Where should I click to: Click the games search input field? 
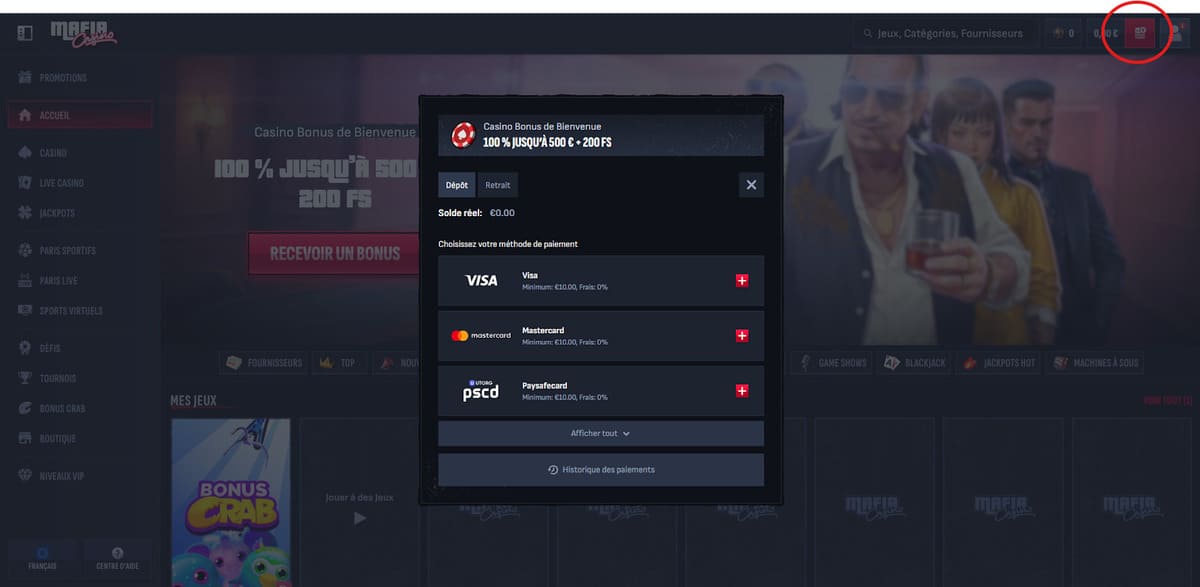coord(948,33)
